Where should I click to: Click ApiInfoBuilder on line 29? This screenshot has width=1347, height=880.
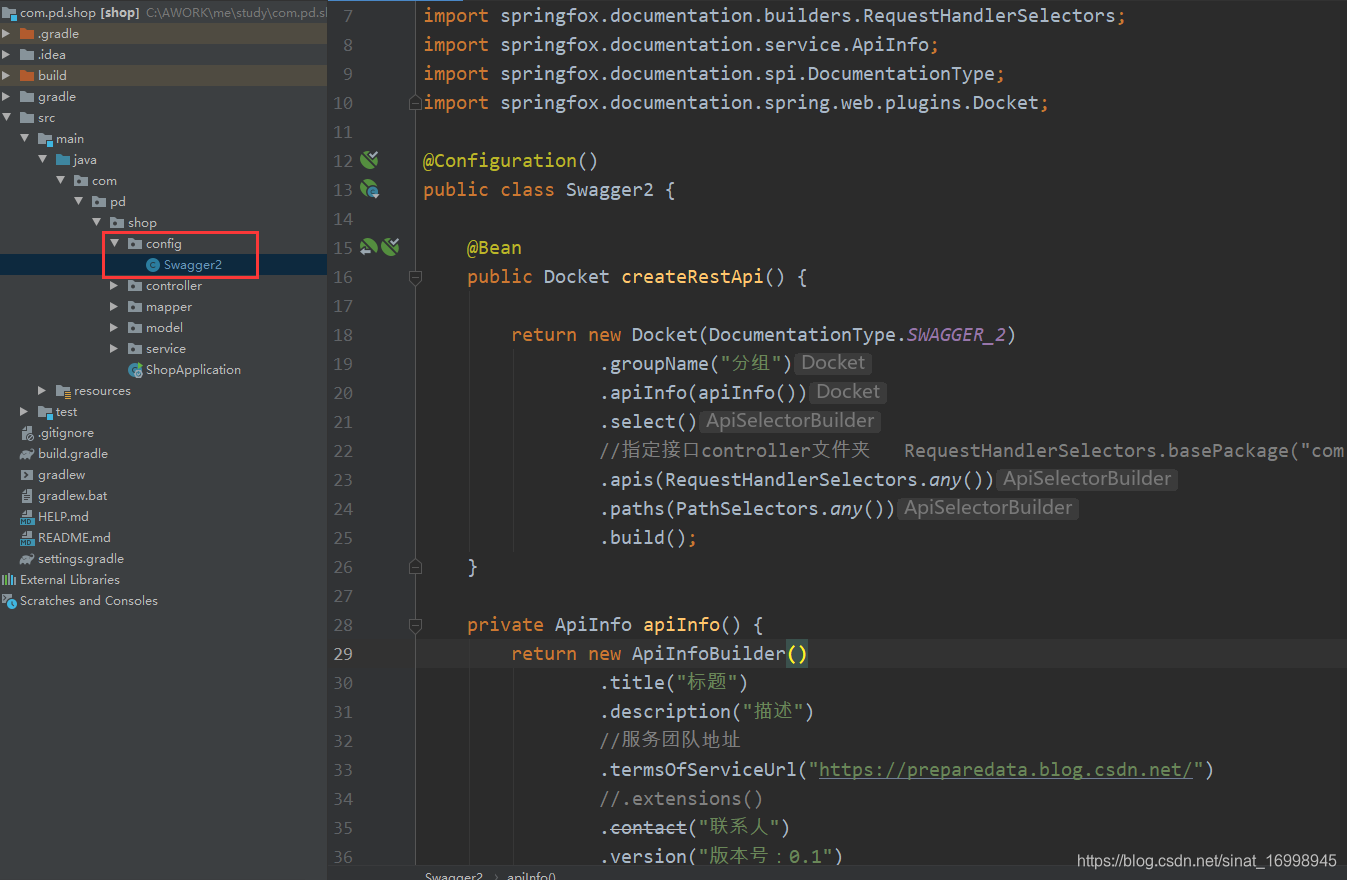pos(709,653)
